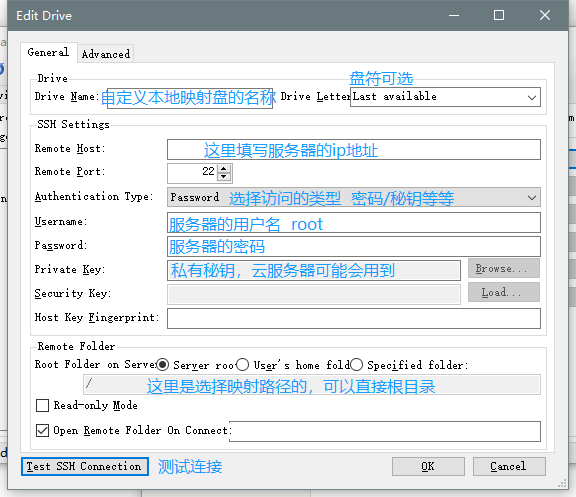The width and height of the screenshot is (576, 497).
Task: Click the Security Key field
Action: 314,295
